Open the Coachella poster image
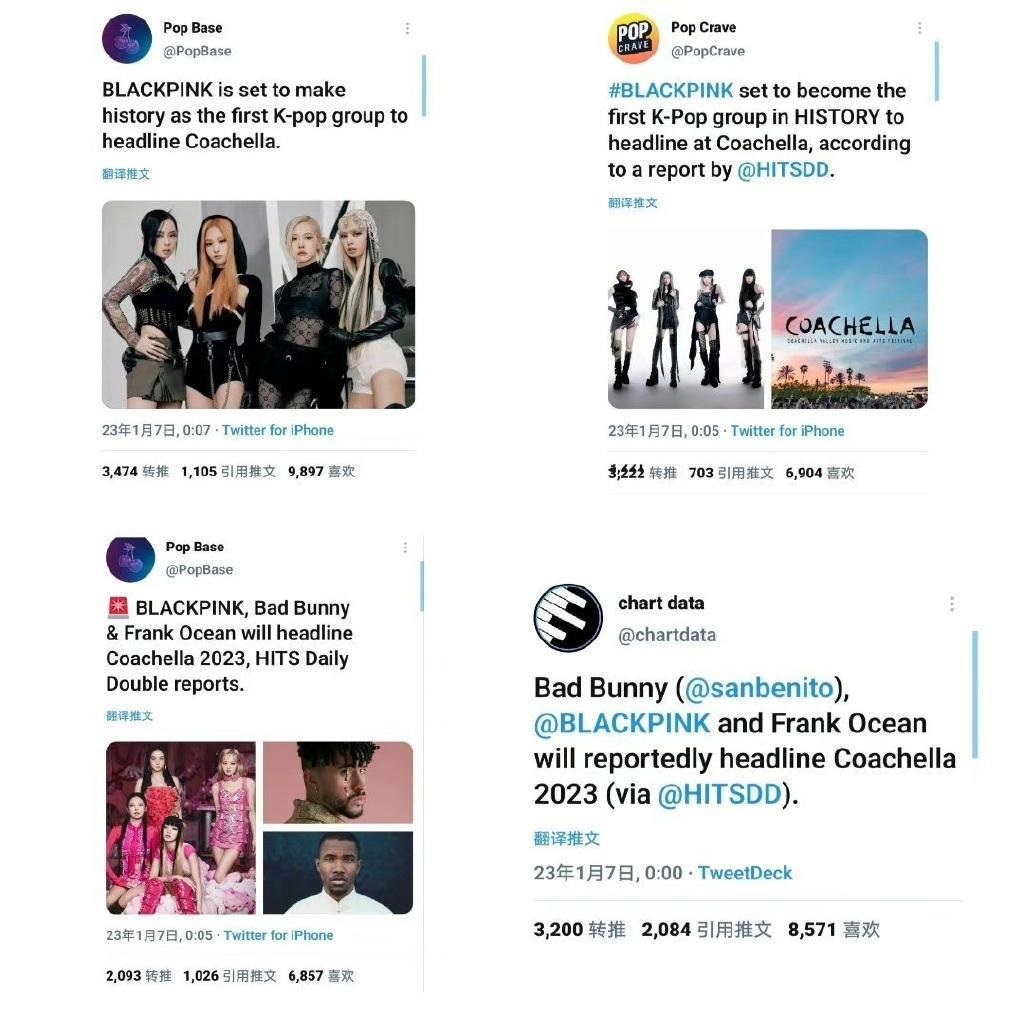Image resolution: width=1024 pixels, height=1024 pixels. [849, 319]
